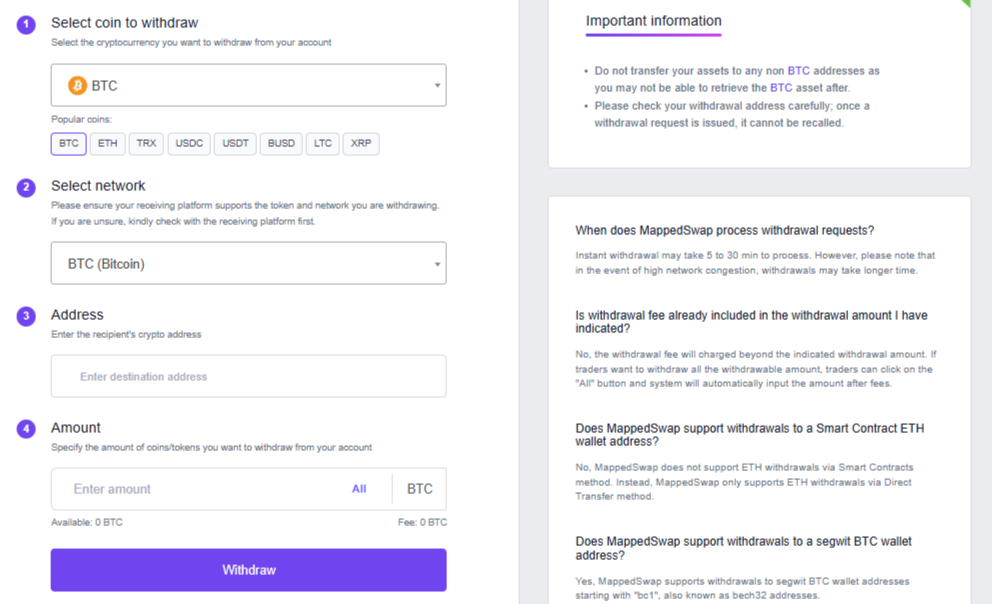992x604 pixels.
Task: Pick USDC from popular coins
Action: (189, 144)
